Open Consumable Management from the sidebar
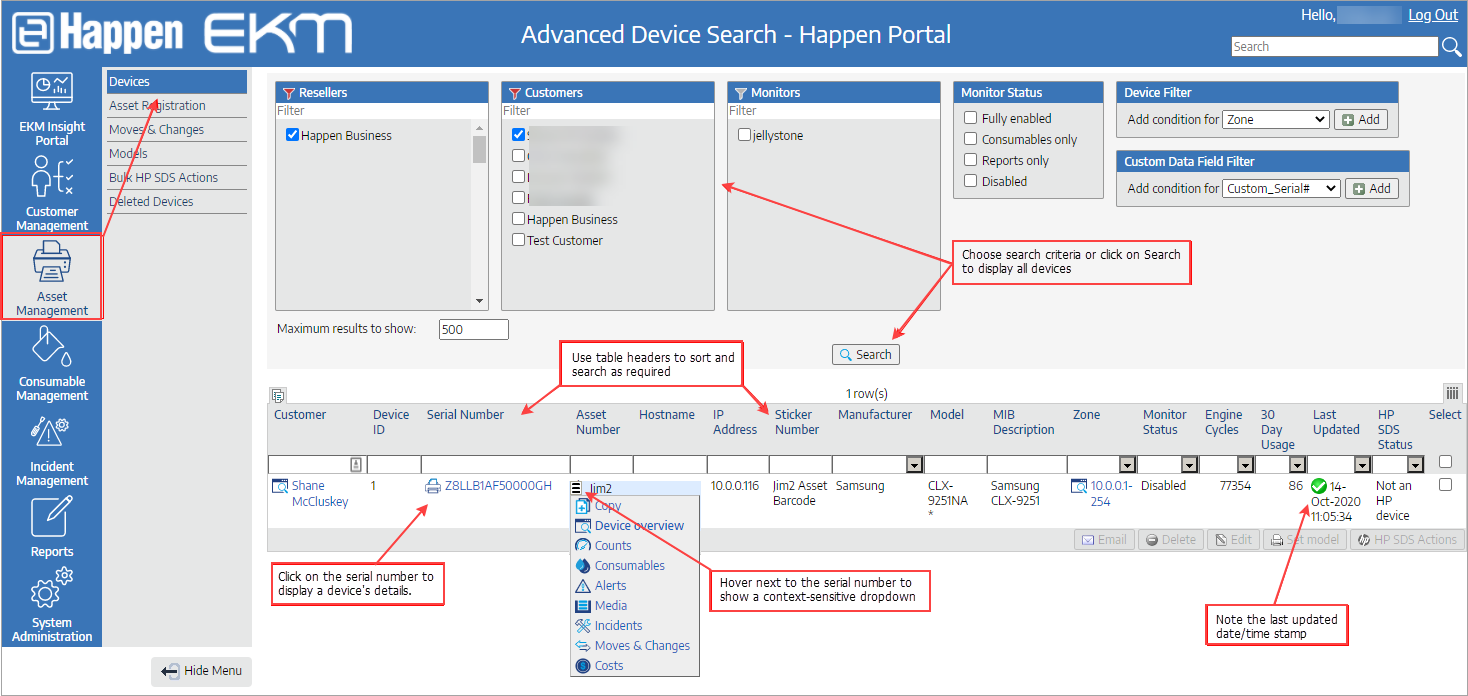Screen dimensions: 1468x696 (x=52, y=347)
